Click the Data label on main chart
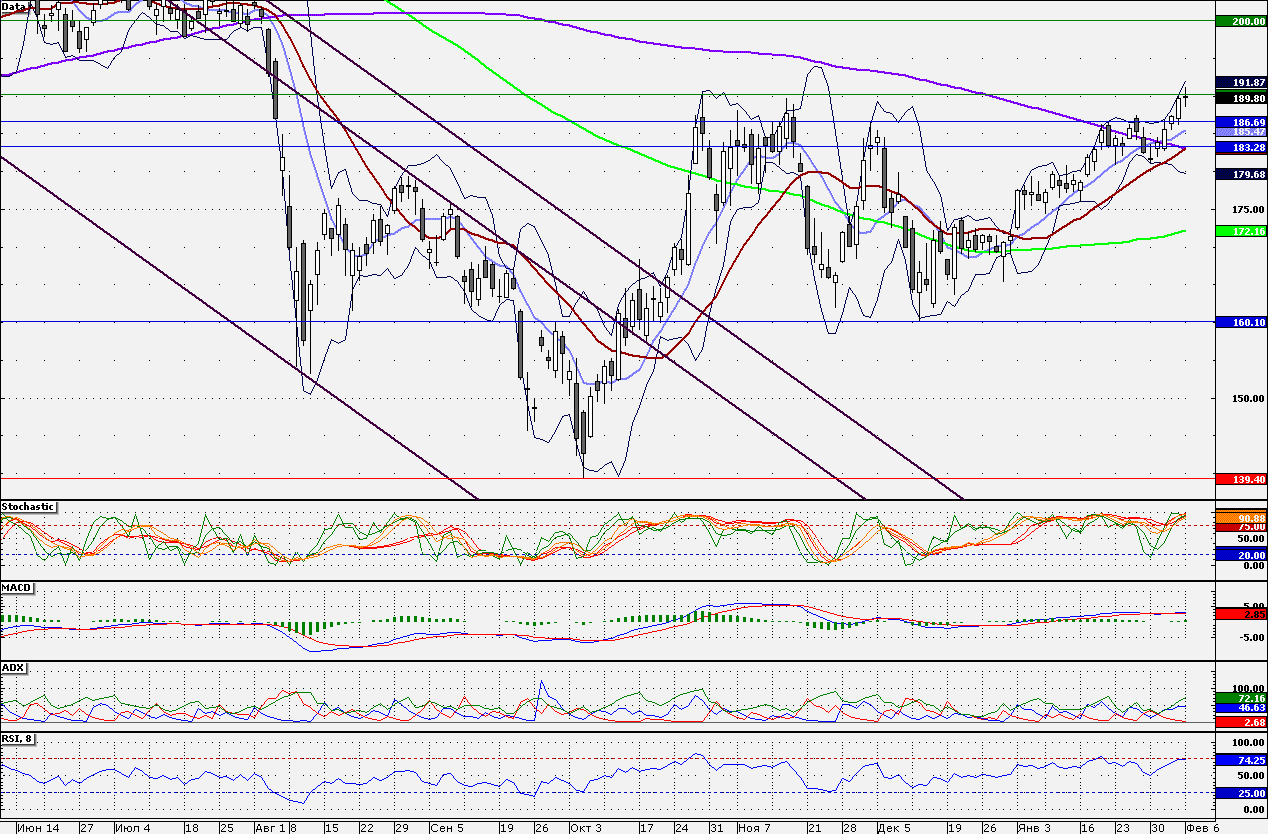The width and height of the screenshot is (1268, 834). click(x=14, y=6)
